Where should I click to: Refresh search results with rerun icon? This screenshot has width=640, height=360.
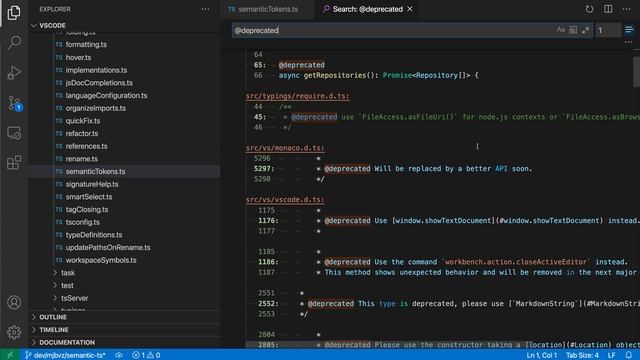tap(589, 9)
